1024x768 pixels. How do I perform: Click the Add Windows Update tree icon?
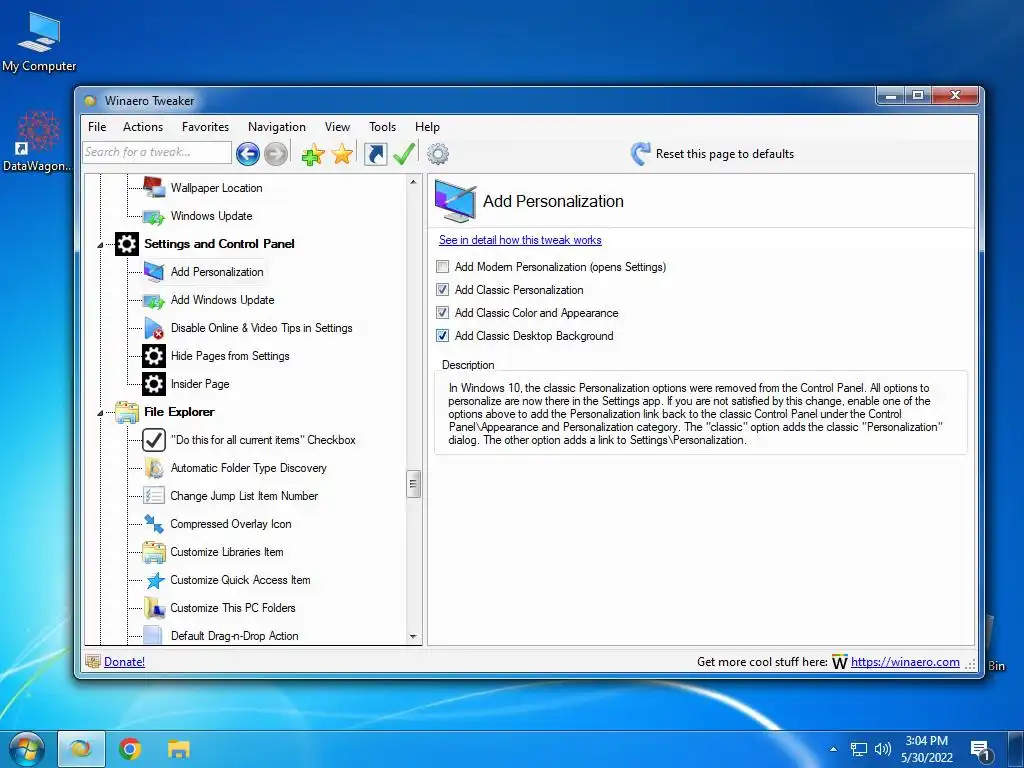[x=154, y=300]
